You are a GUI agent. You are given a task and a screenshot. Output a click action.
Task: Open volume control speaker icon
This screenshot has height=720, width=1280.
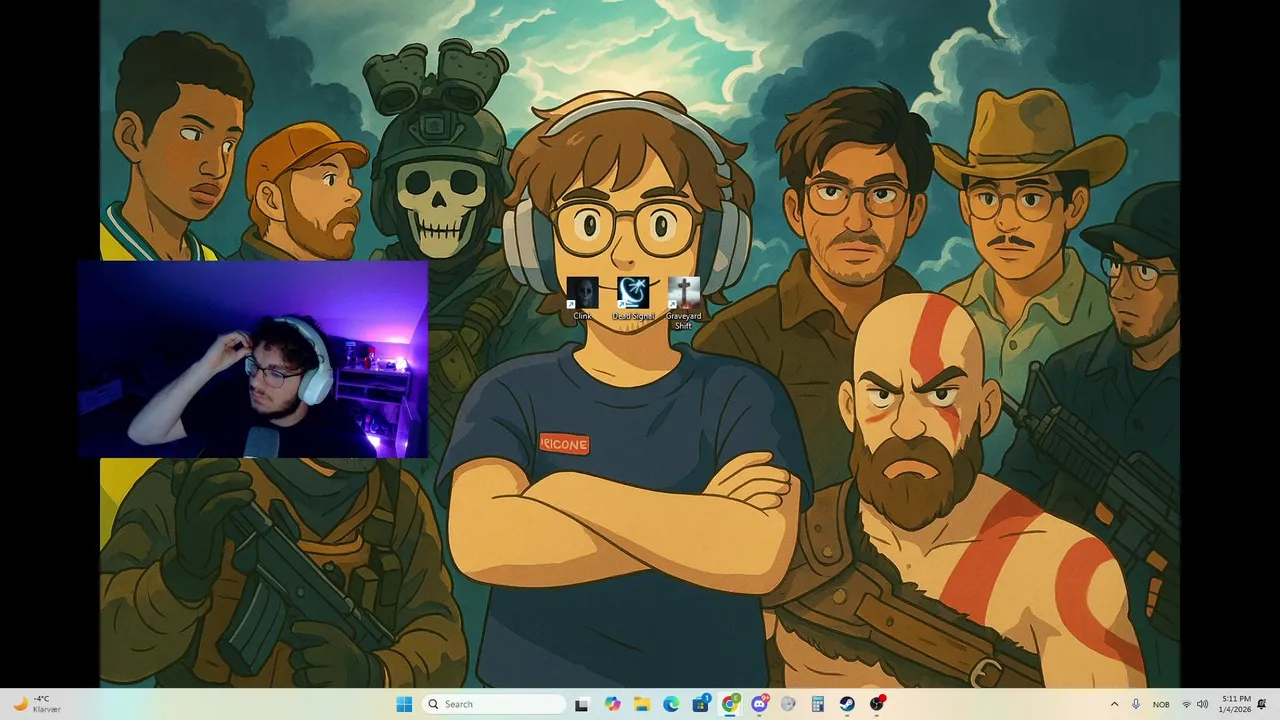click(1202, 704)
